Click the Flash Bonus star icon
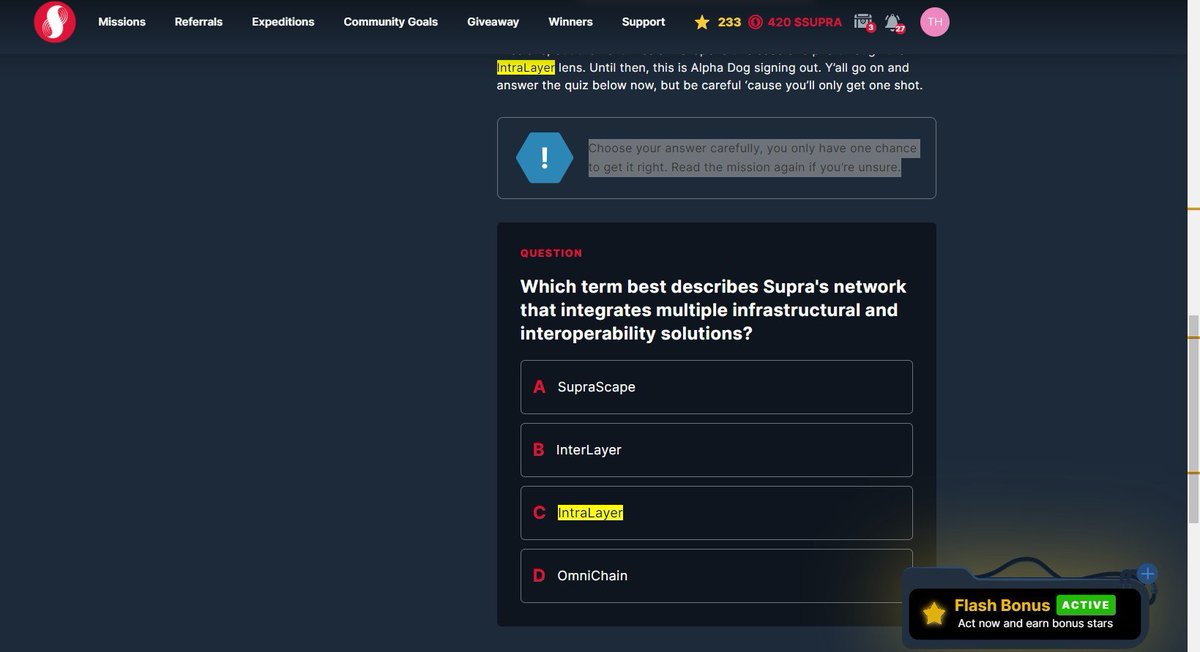 click(x=934, y=614)
